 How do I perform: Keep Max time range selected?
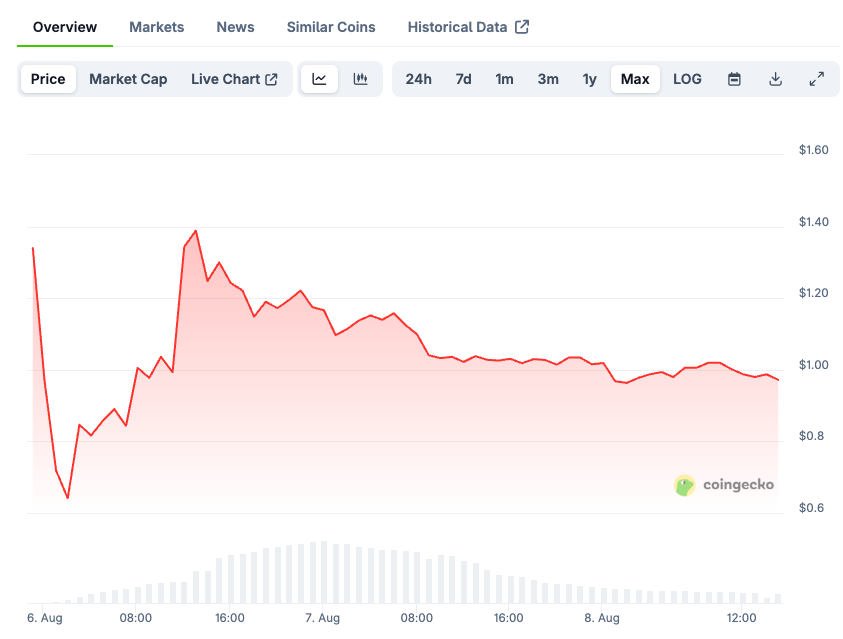pos(635,78)
